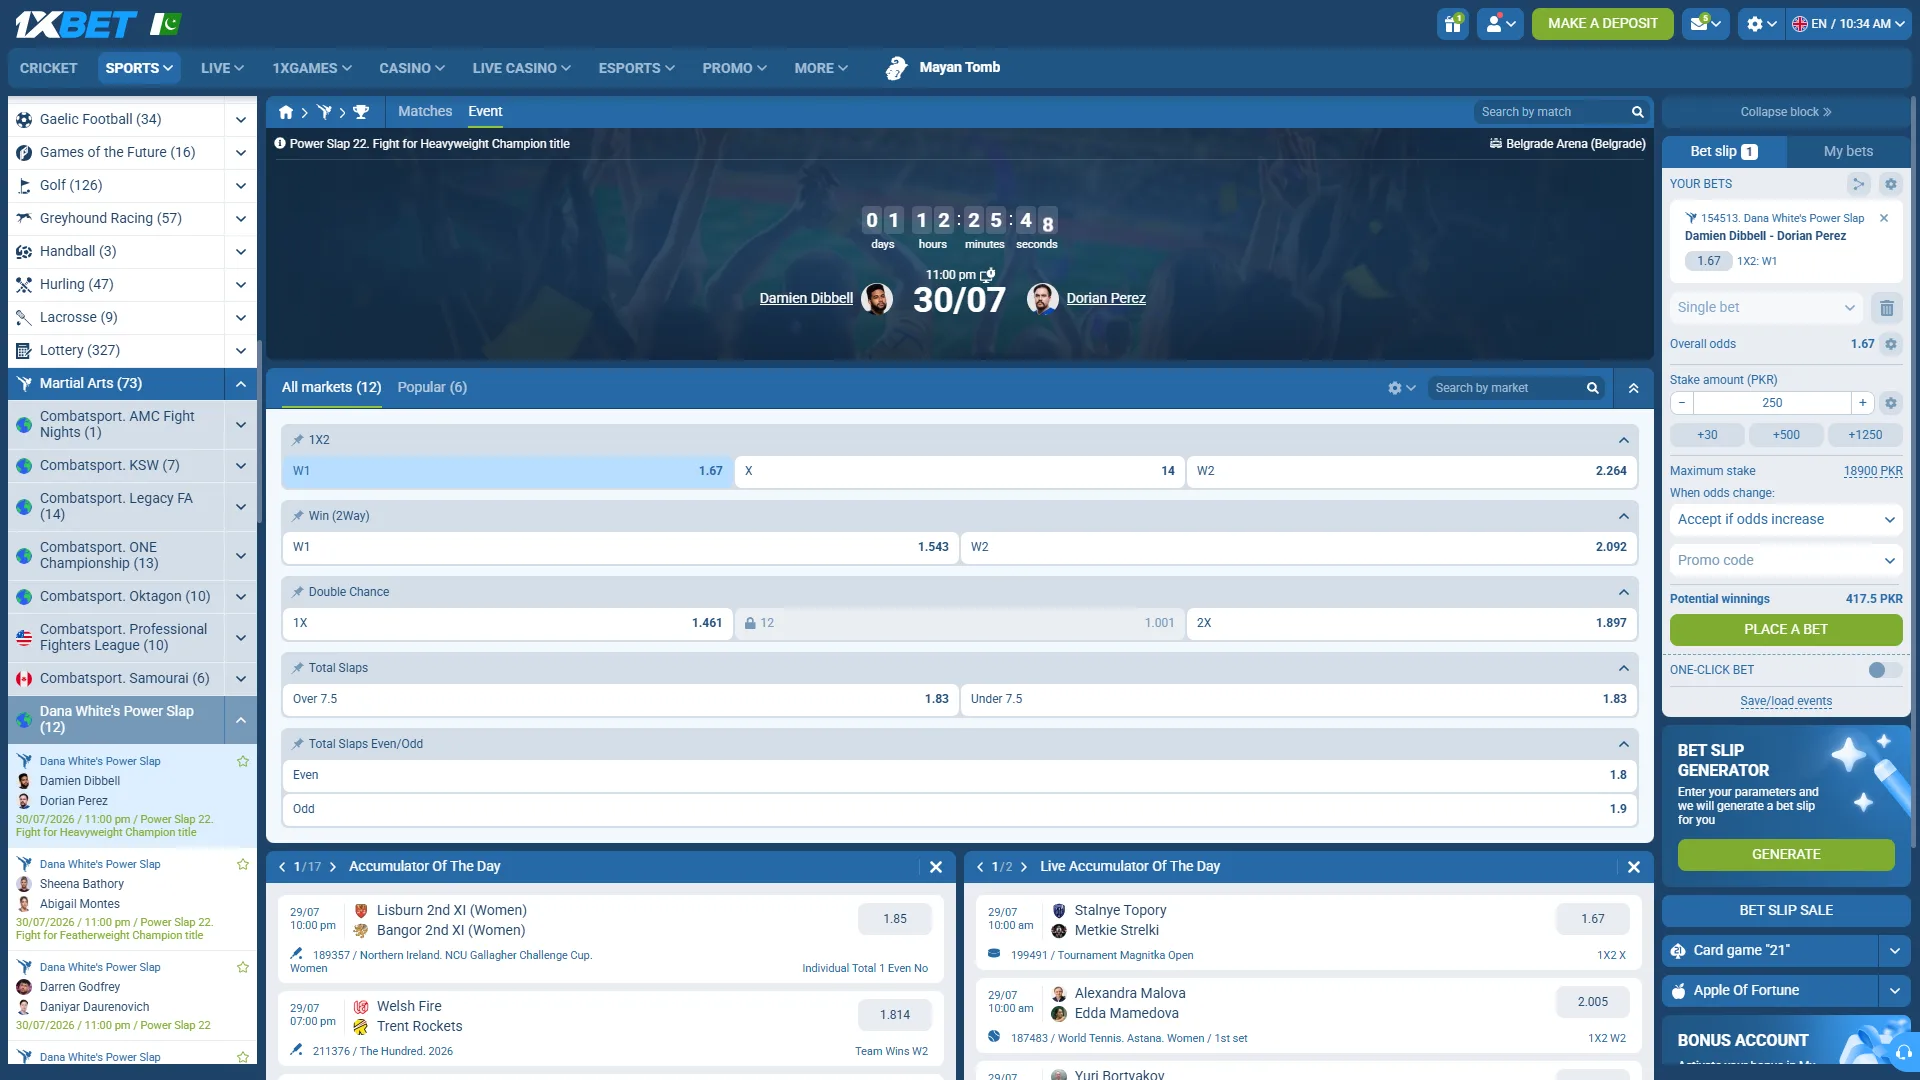Favorite the Damien Dibbell fight star
The height and width of the screenshot is (1080, 1920).
tap(242, 762)
